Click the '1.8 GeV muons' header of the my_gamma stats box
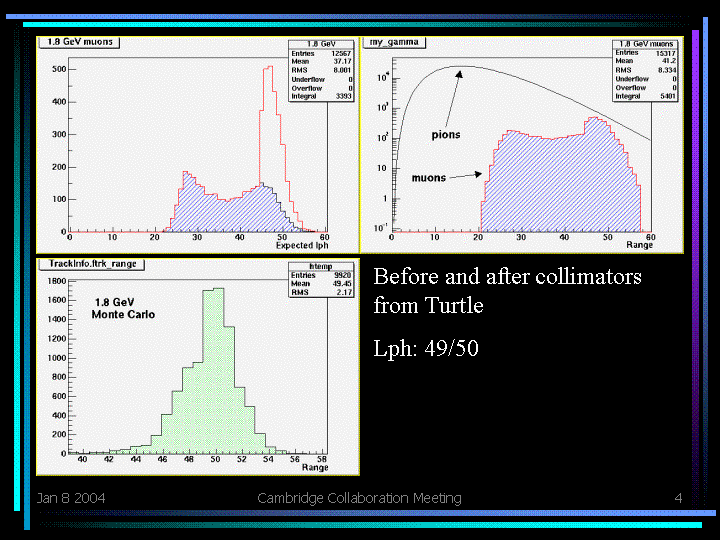 pos(646,44)
